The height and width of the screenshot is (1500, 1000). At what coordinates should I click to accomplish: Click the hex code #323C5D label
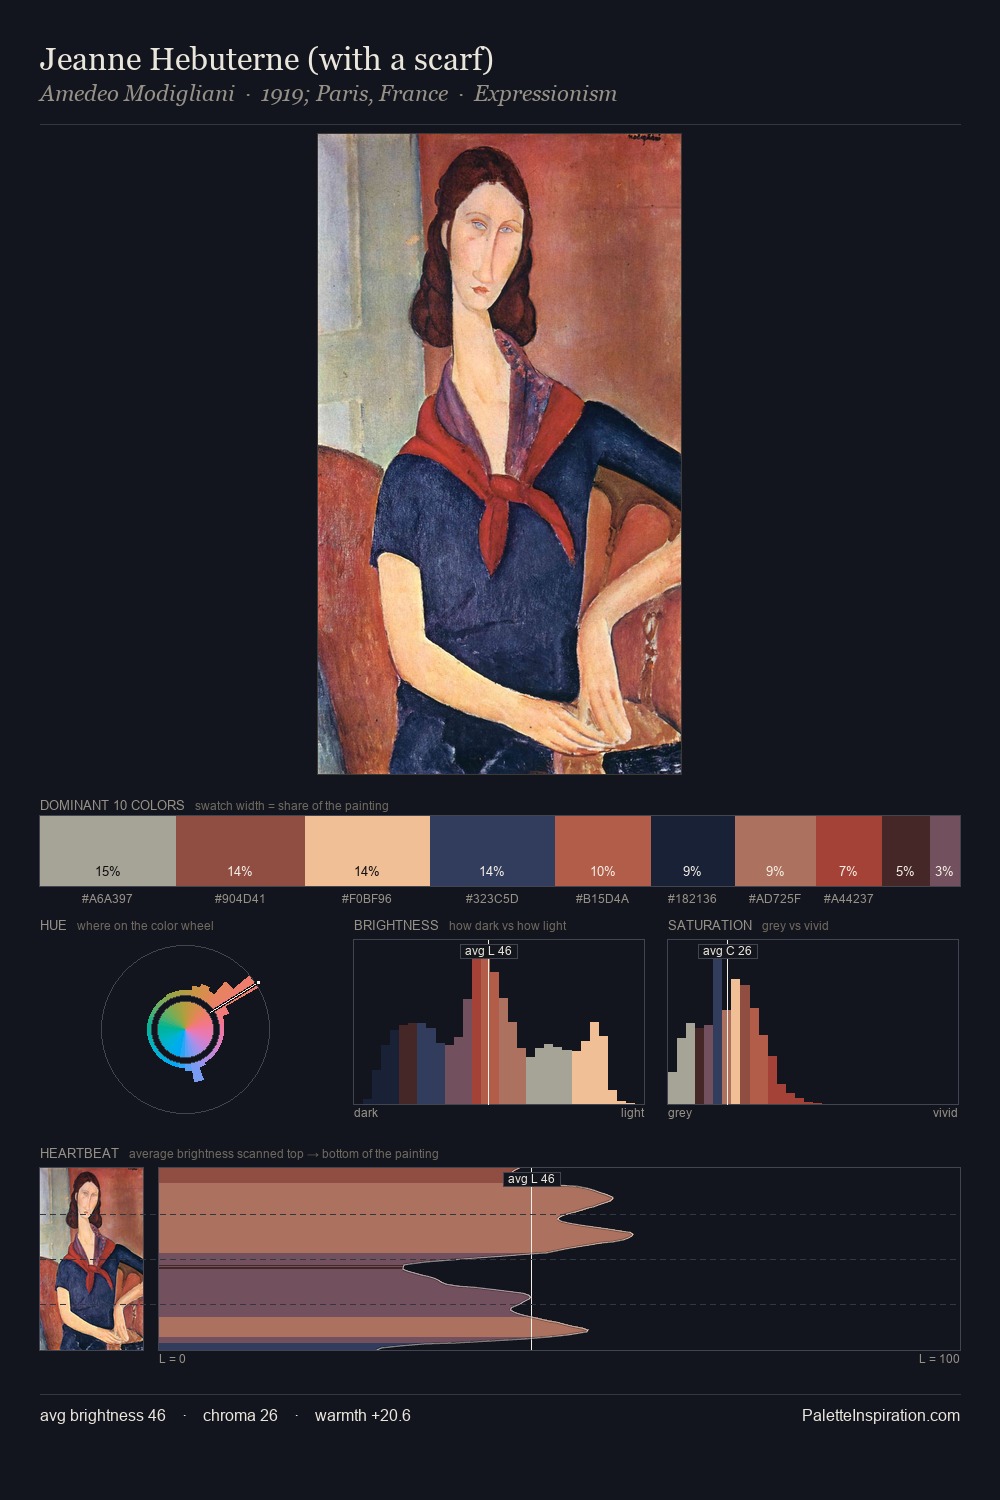point(492,898)
